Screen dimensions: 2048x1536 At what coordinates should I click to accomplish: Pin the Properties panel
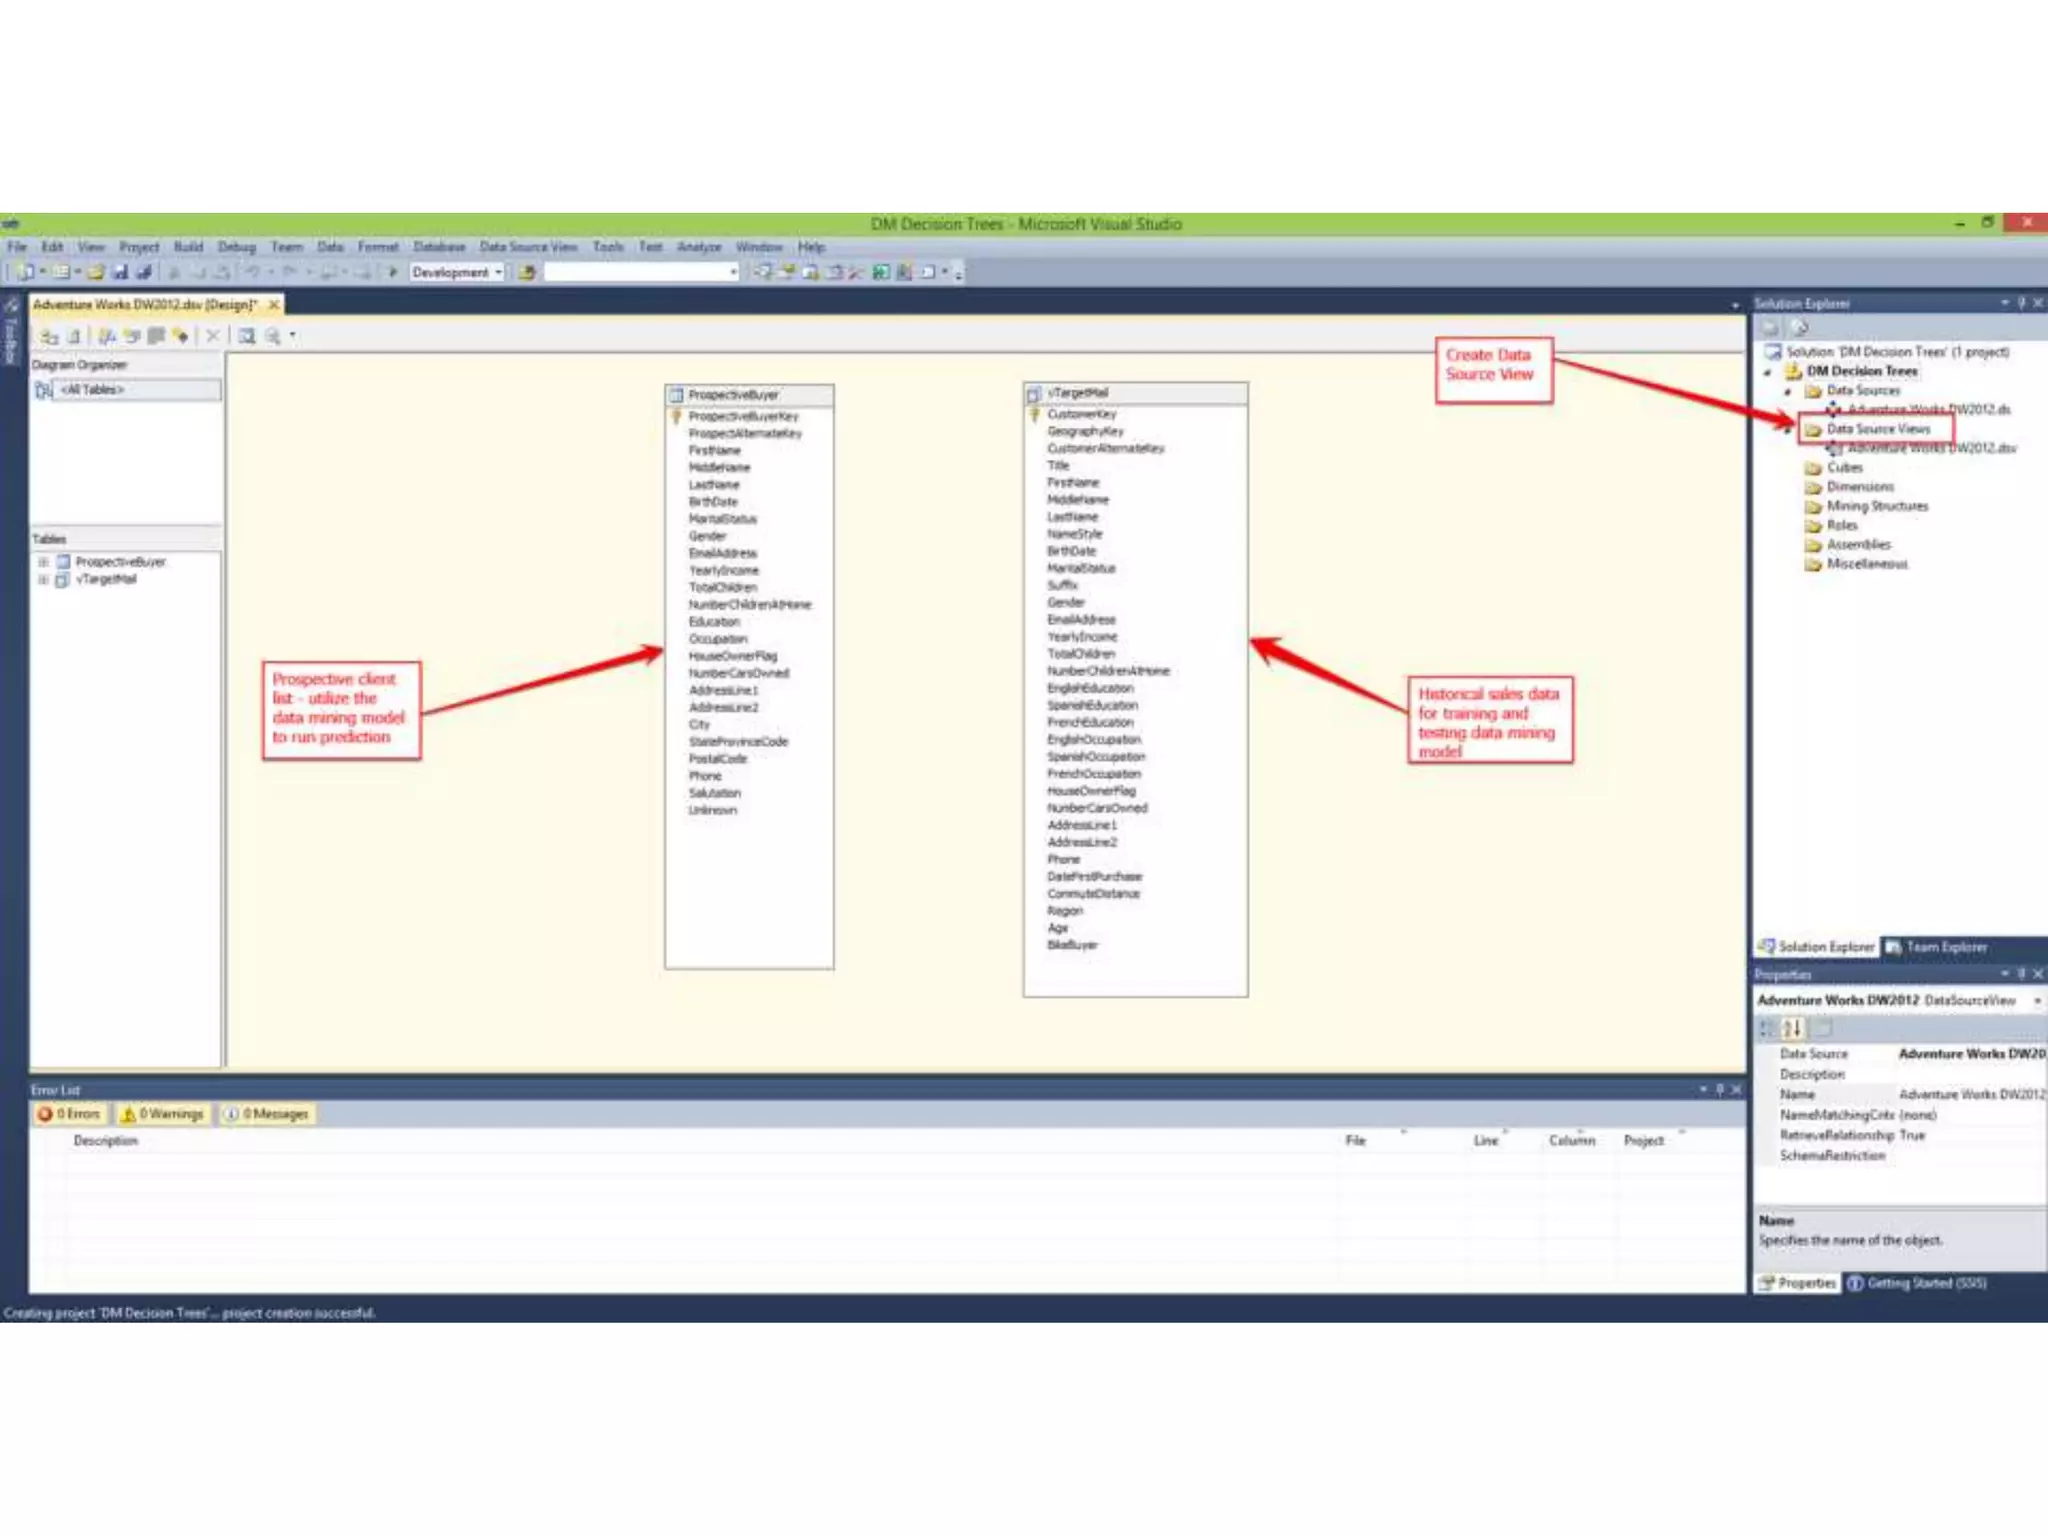click(x=2021, y=974)
